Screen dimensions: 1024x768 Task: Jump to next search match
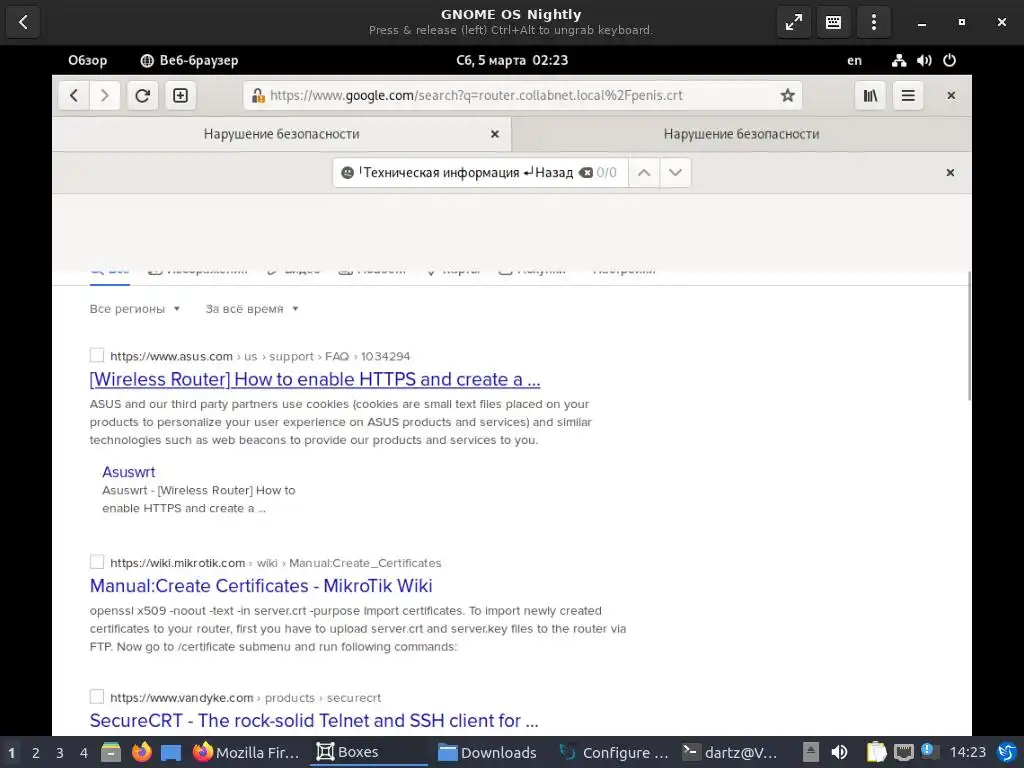675,172
